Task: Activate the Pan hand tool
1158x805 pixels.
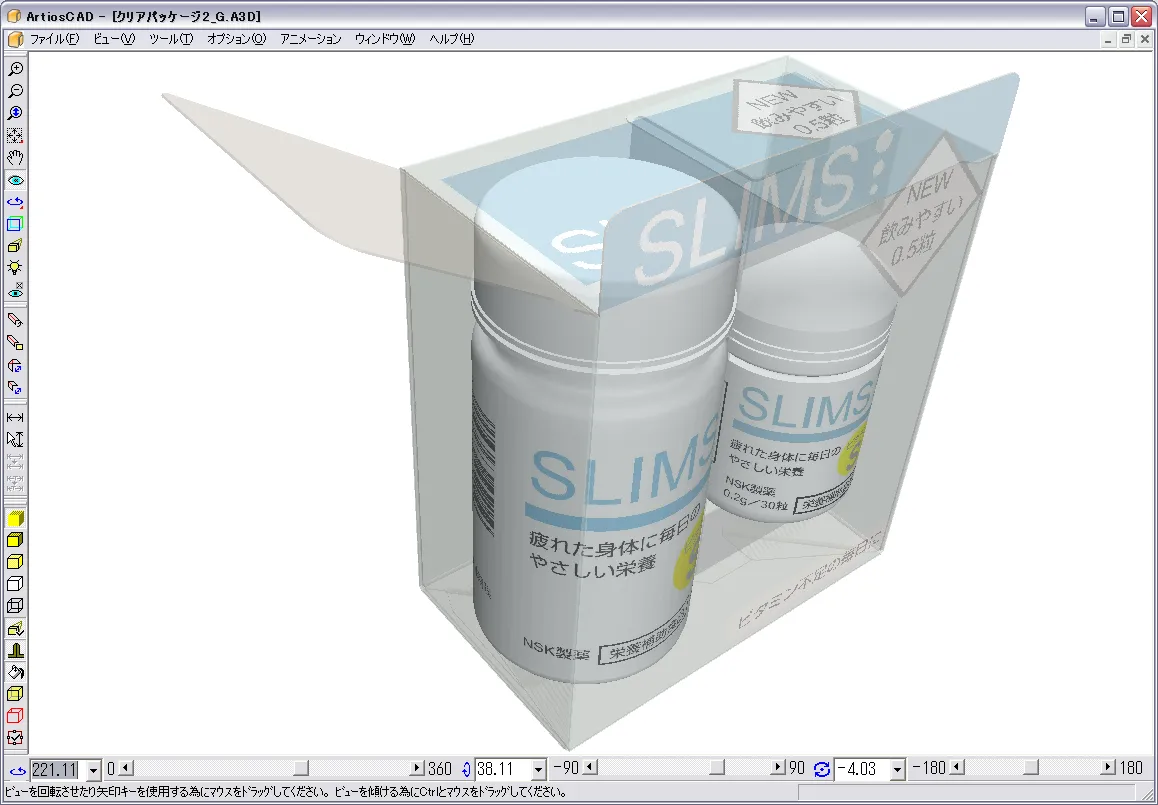Action: tap(16, 158)
